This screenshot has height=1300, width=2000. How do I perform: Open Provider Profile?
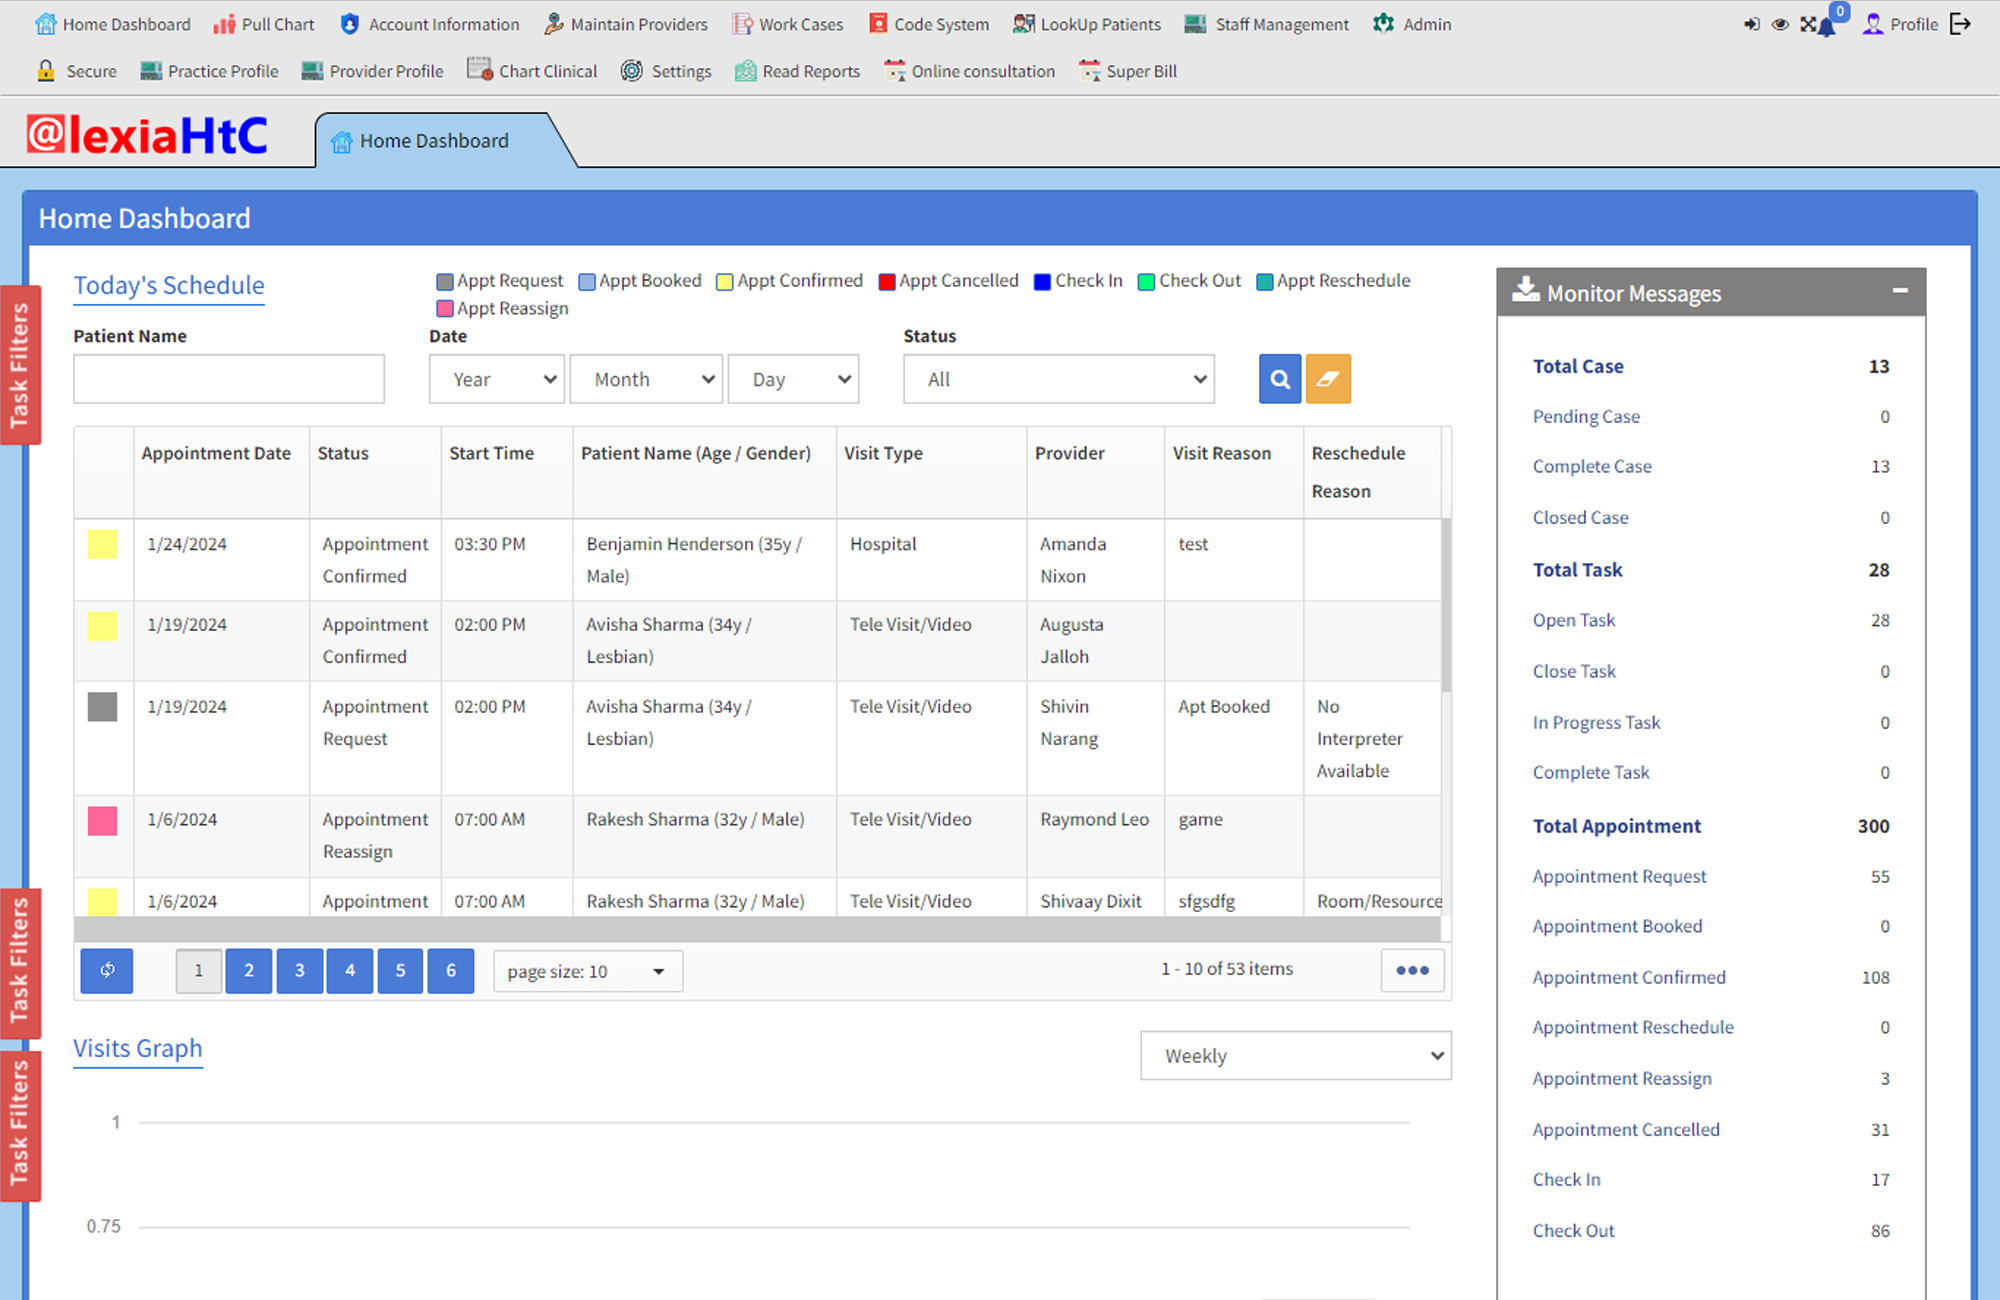[373, 71]
